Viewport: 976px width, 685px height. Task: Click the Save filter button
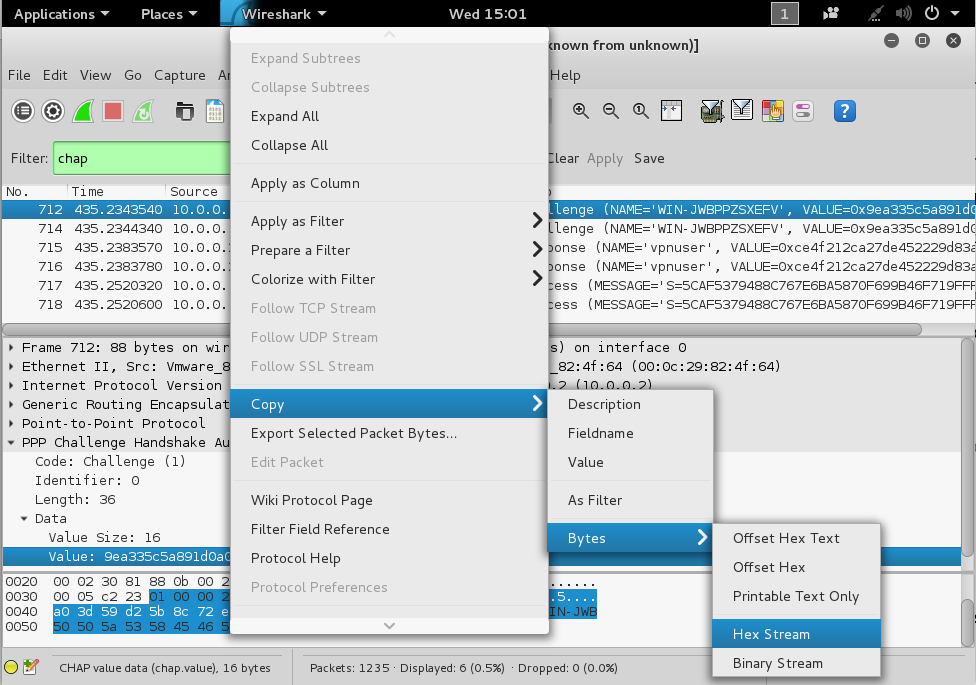(649, 158)
